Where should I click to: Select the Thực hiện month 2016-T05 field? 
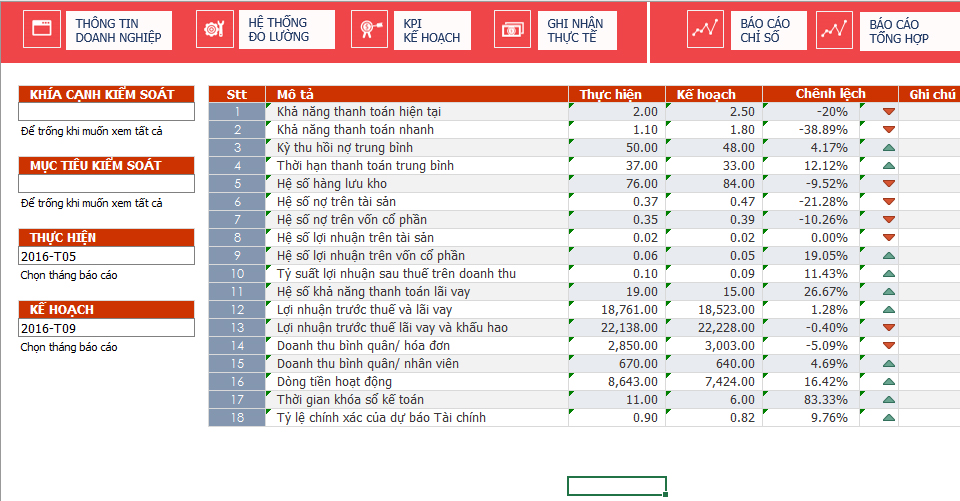(x=106, y=256)
